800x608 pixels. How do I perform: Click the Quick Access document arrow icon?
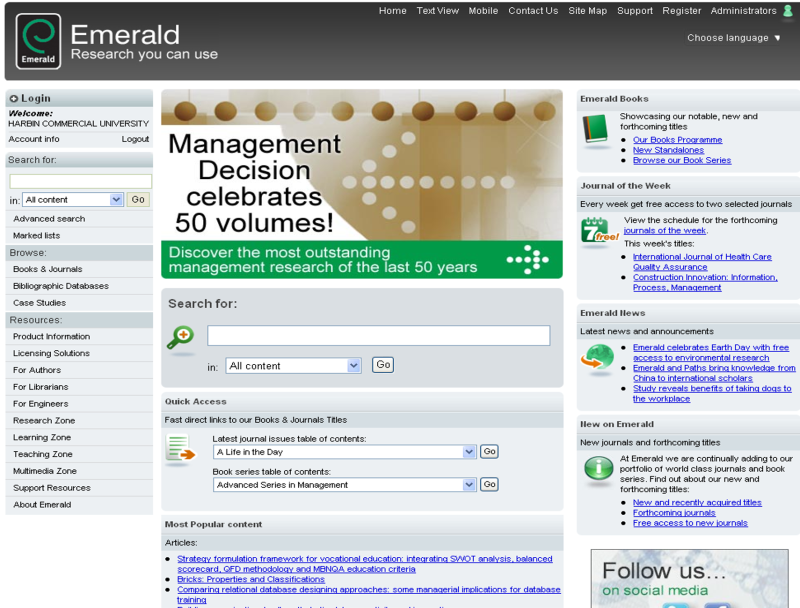pos(181,448)
